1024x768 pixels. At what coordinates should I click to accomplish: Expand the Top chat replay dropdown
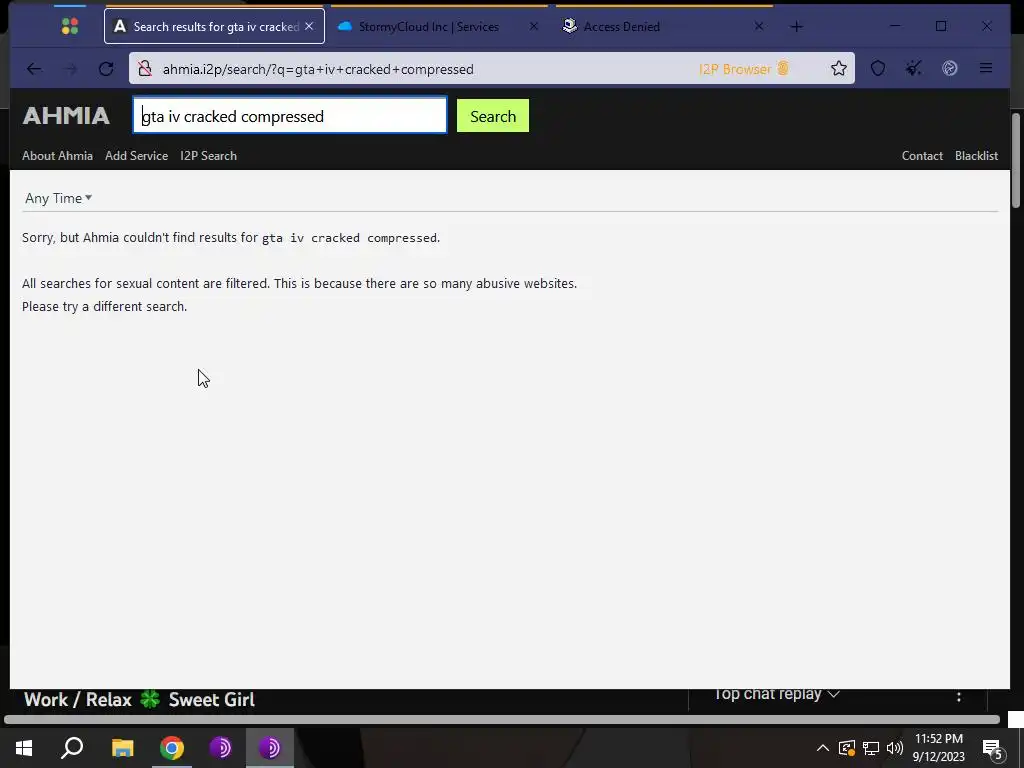(776, 694)
